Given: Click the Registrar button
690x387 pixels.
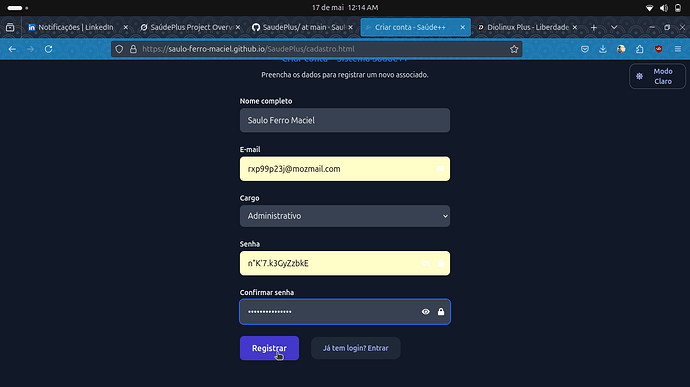Looking at the screenshot, I should pyautogui.click(x=269, y=348).
